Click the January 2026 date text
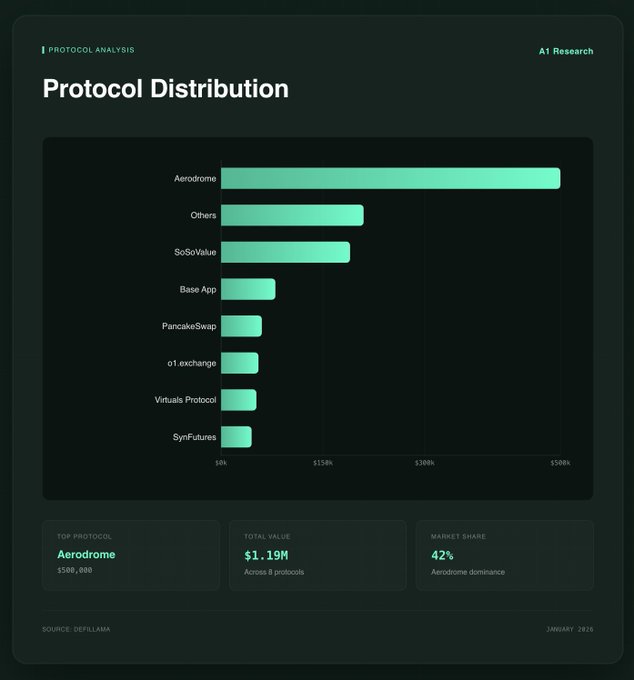Image resolution: width=634 pixels, height=680 pixels. (569, 629)
